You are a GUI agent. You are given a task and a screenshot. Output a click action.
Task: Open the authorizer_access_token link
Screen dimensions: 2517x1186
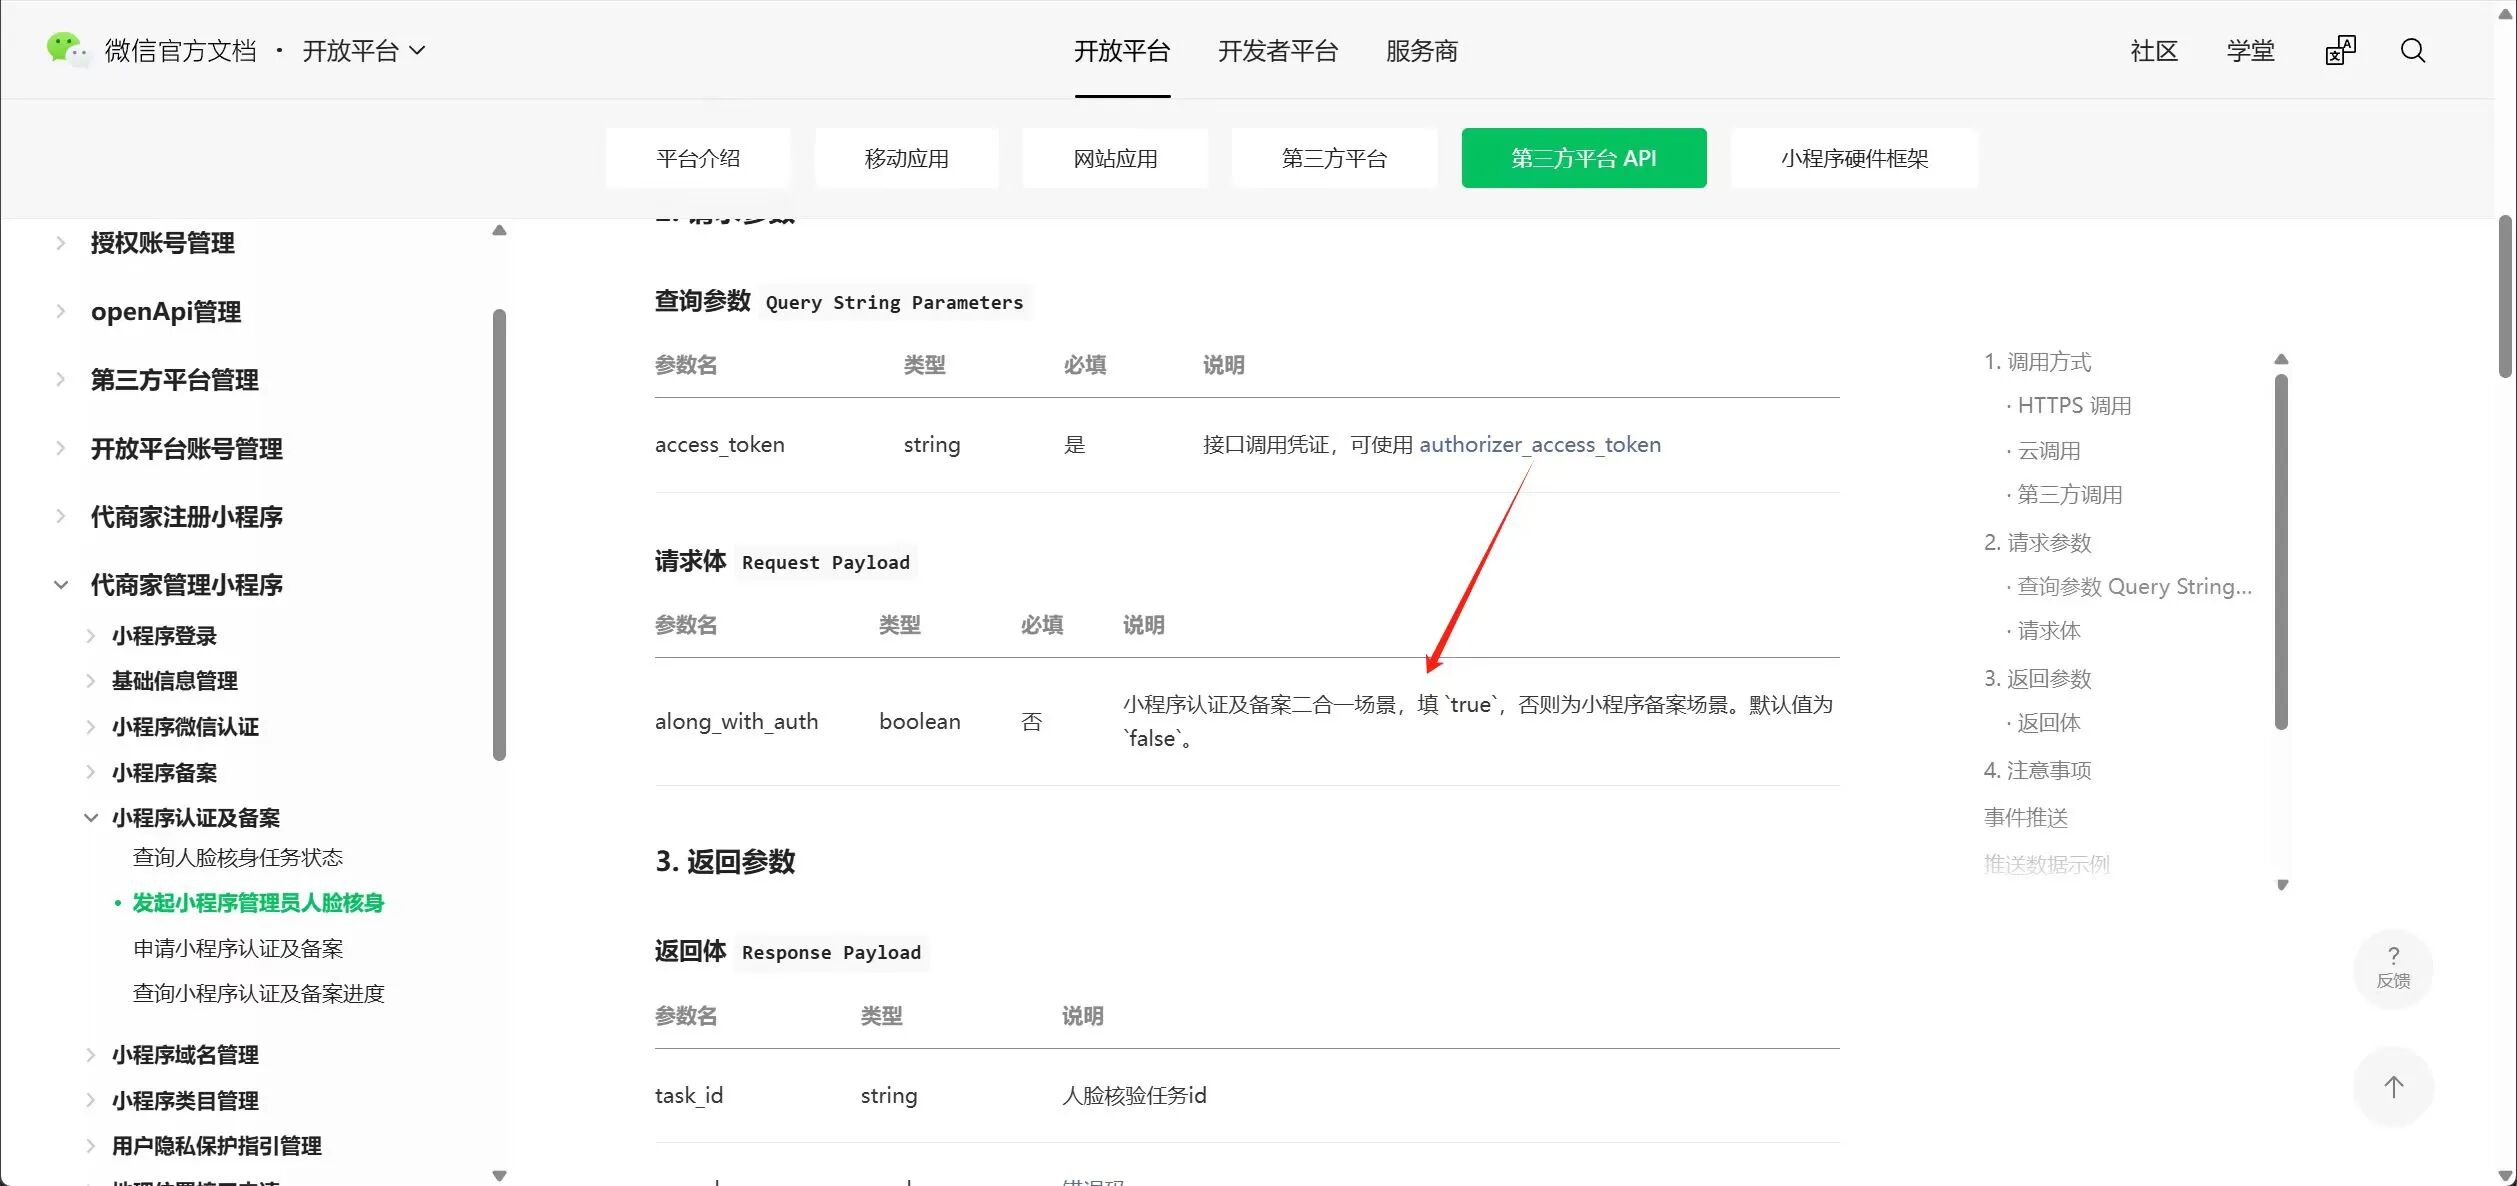click(1539, 444)
